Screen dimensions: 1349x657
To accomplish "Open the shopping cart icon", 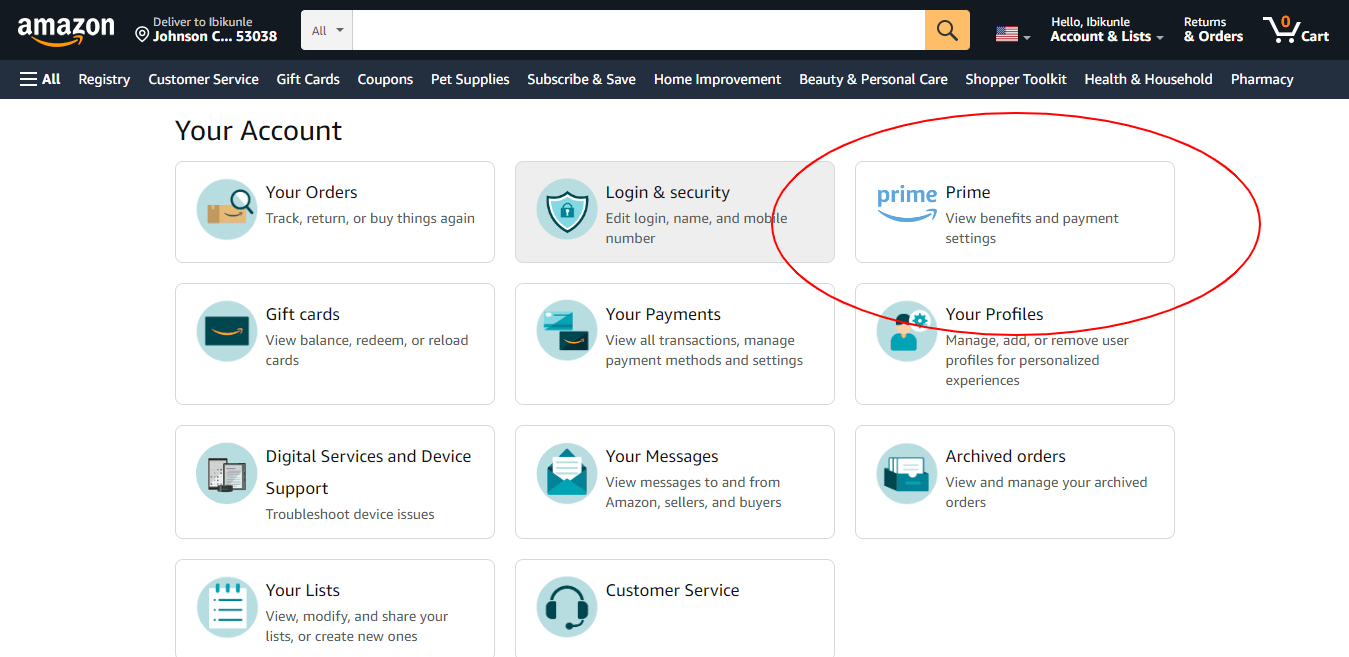I will (1281, 30).
